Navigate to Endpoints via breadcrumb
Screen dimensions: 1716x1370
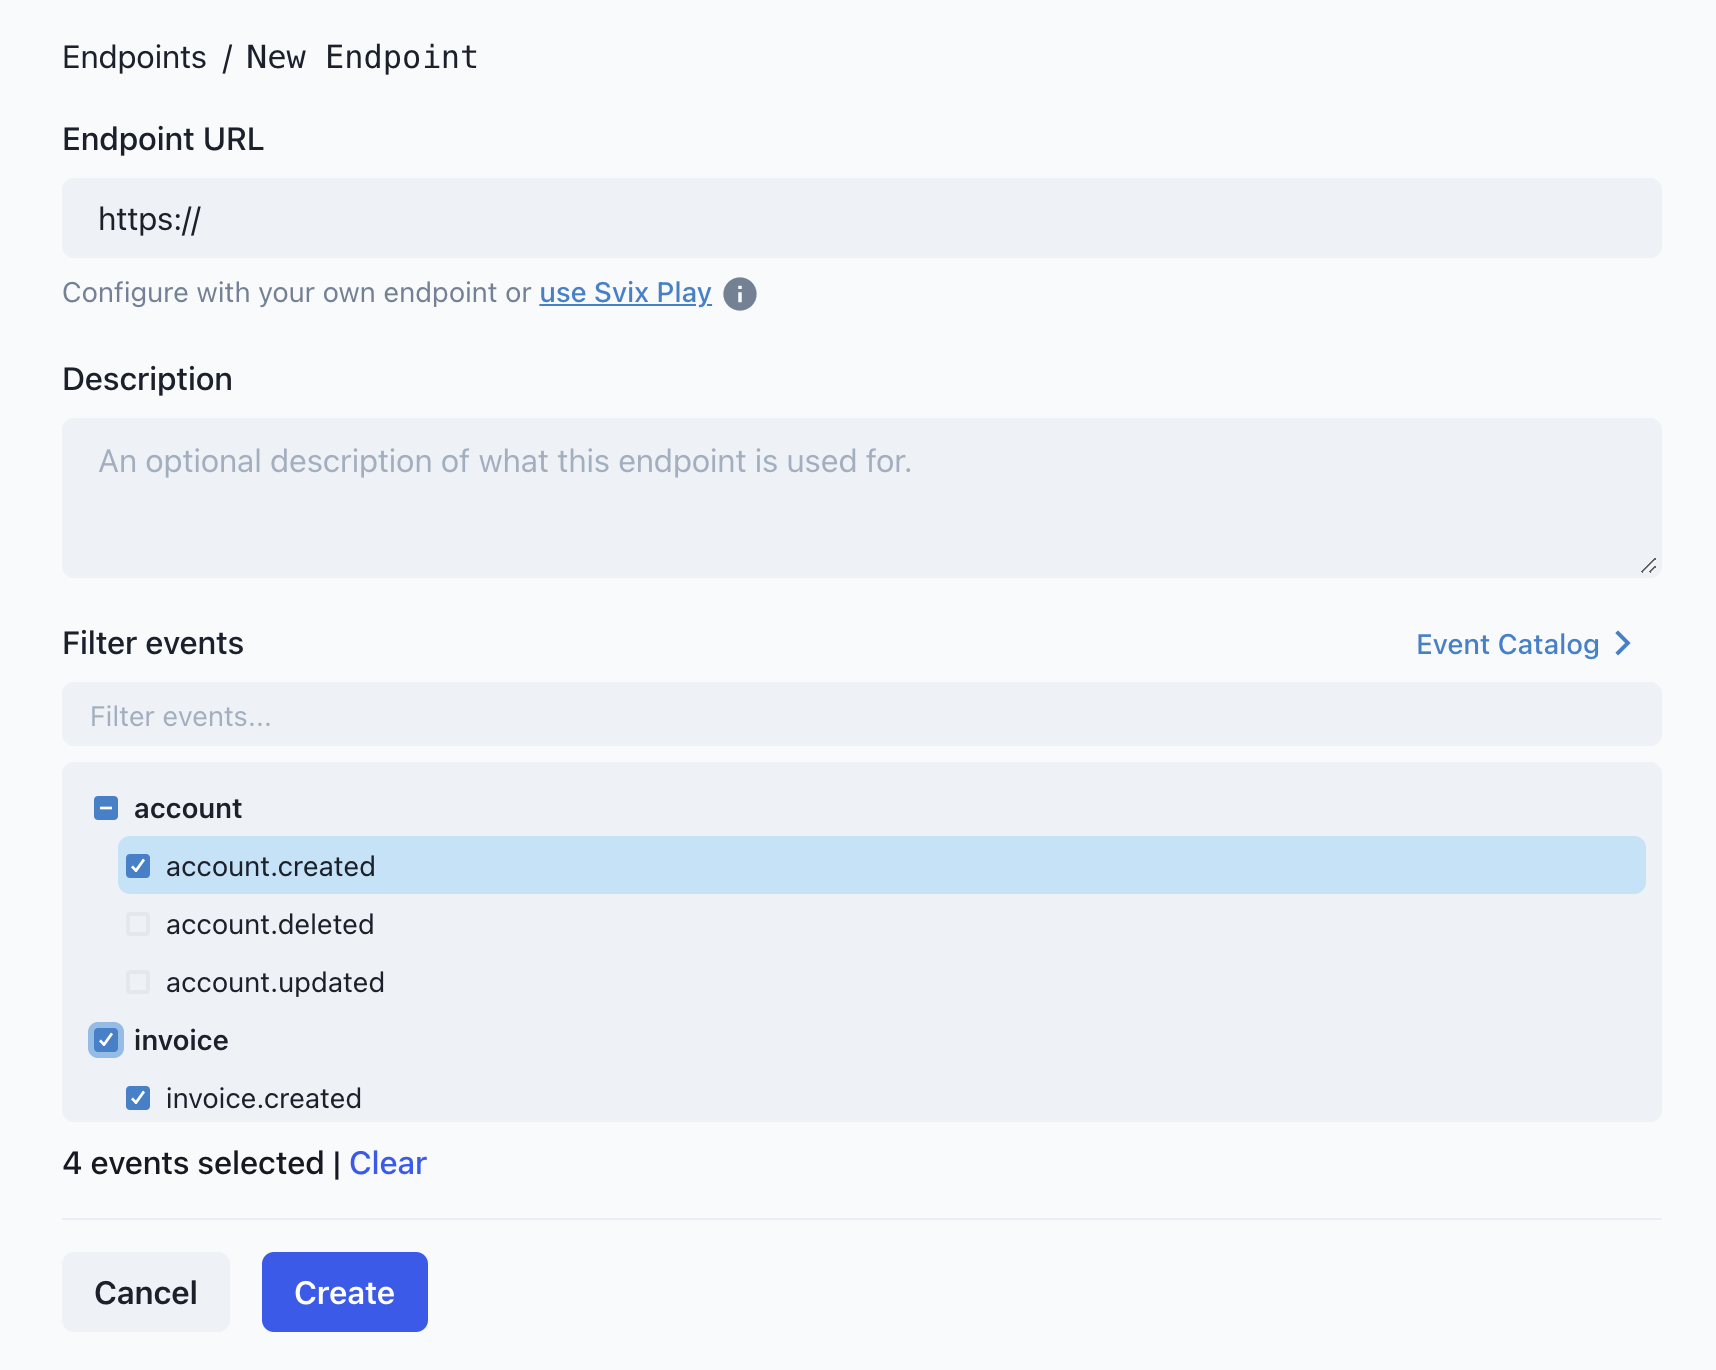(x=134, y=57)
